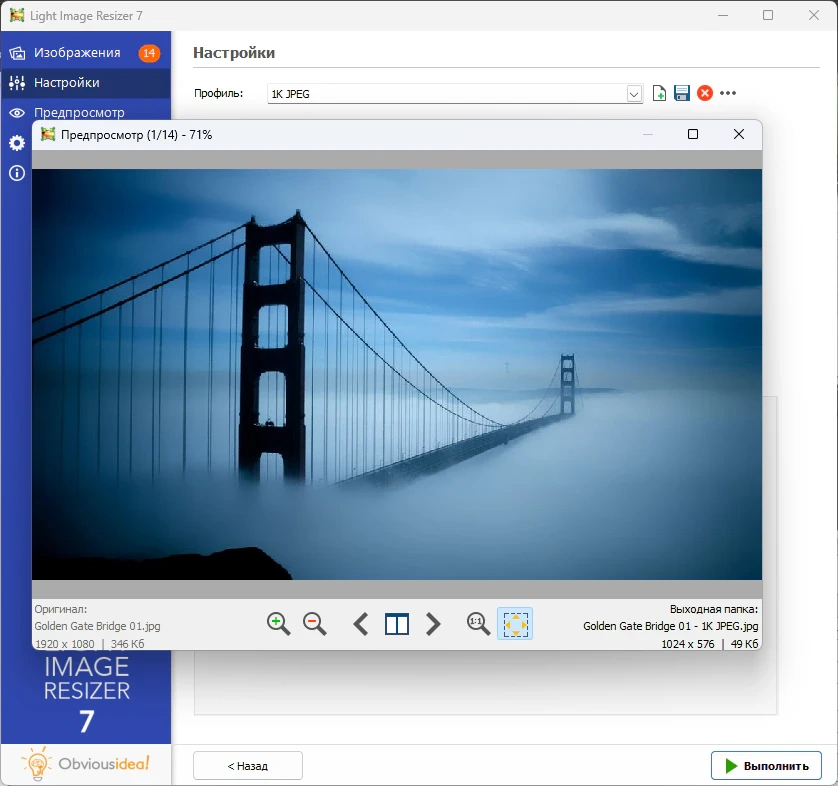The image size is (838, 786).
Task: Go to the next preview image
Action: [433, 624]
